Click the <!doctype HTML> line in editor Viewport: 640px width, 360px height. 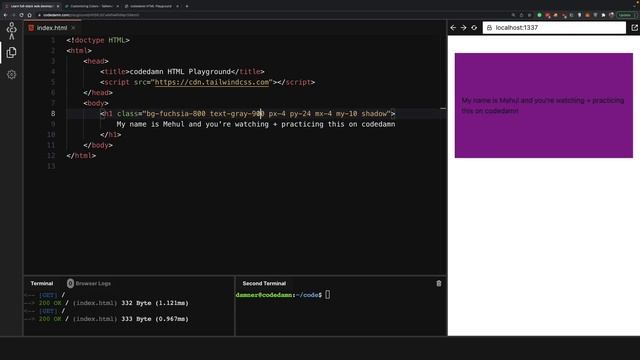click(x=98, y=40)
